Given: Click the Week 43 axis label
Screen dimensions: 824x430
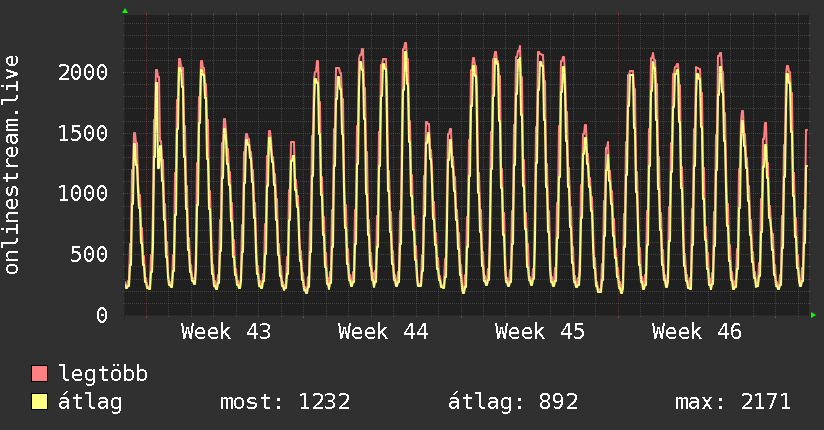Looking at the screenshot, I should (x=226, y=332).
